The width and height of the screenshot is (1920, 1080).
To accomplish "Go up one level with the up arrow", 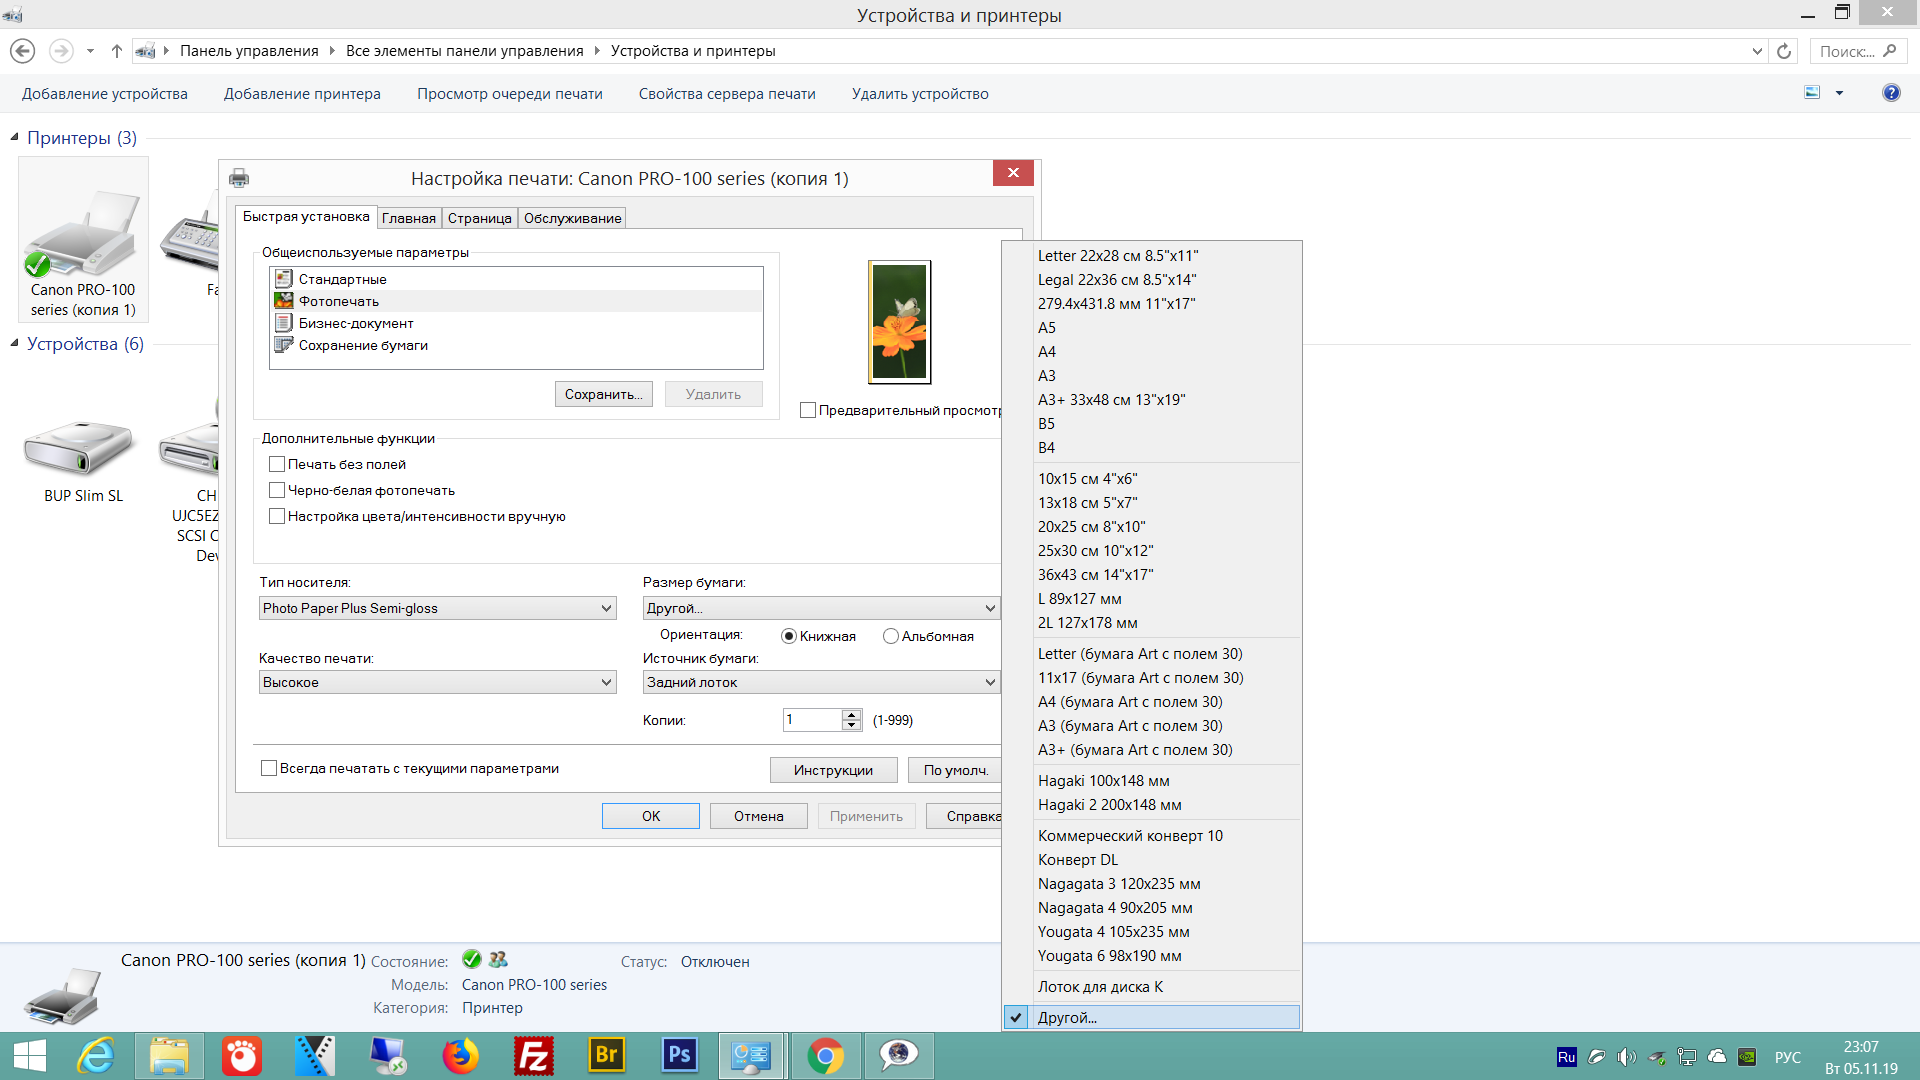I will (117, 51).
